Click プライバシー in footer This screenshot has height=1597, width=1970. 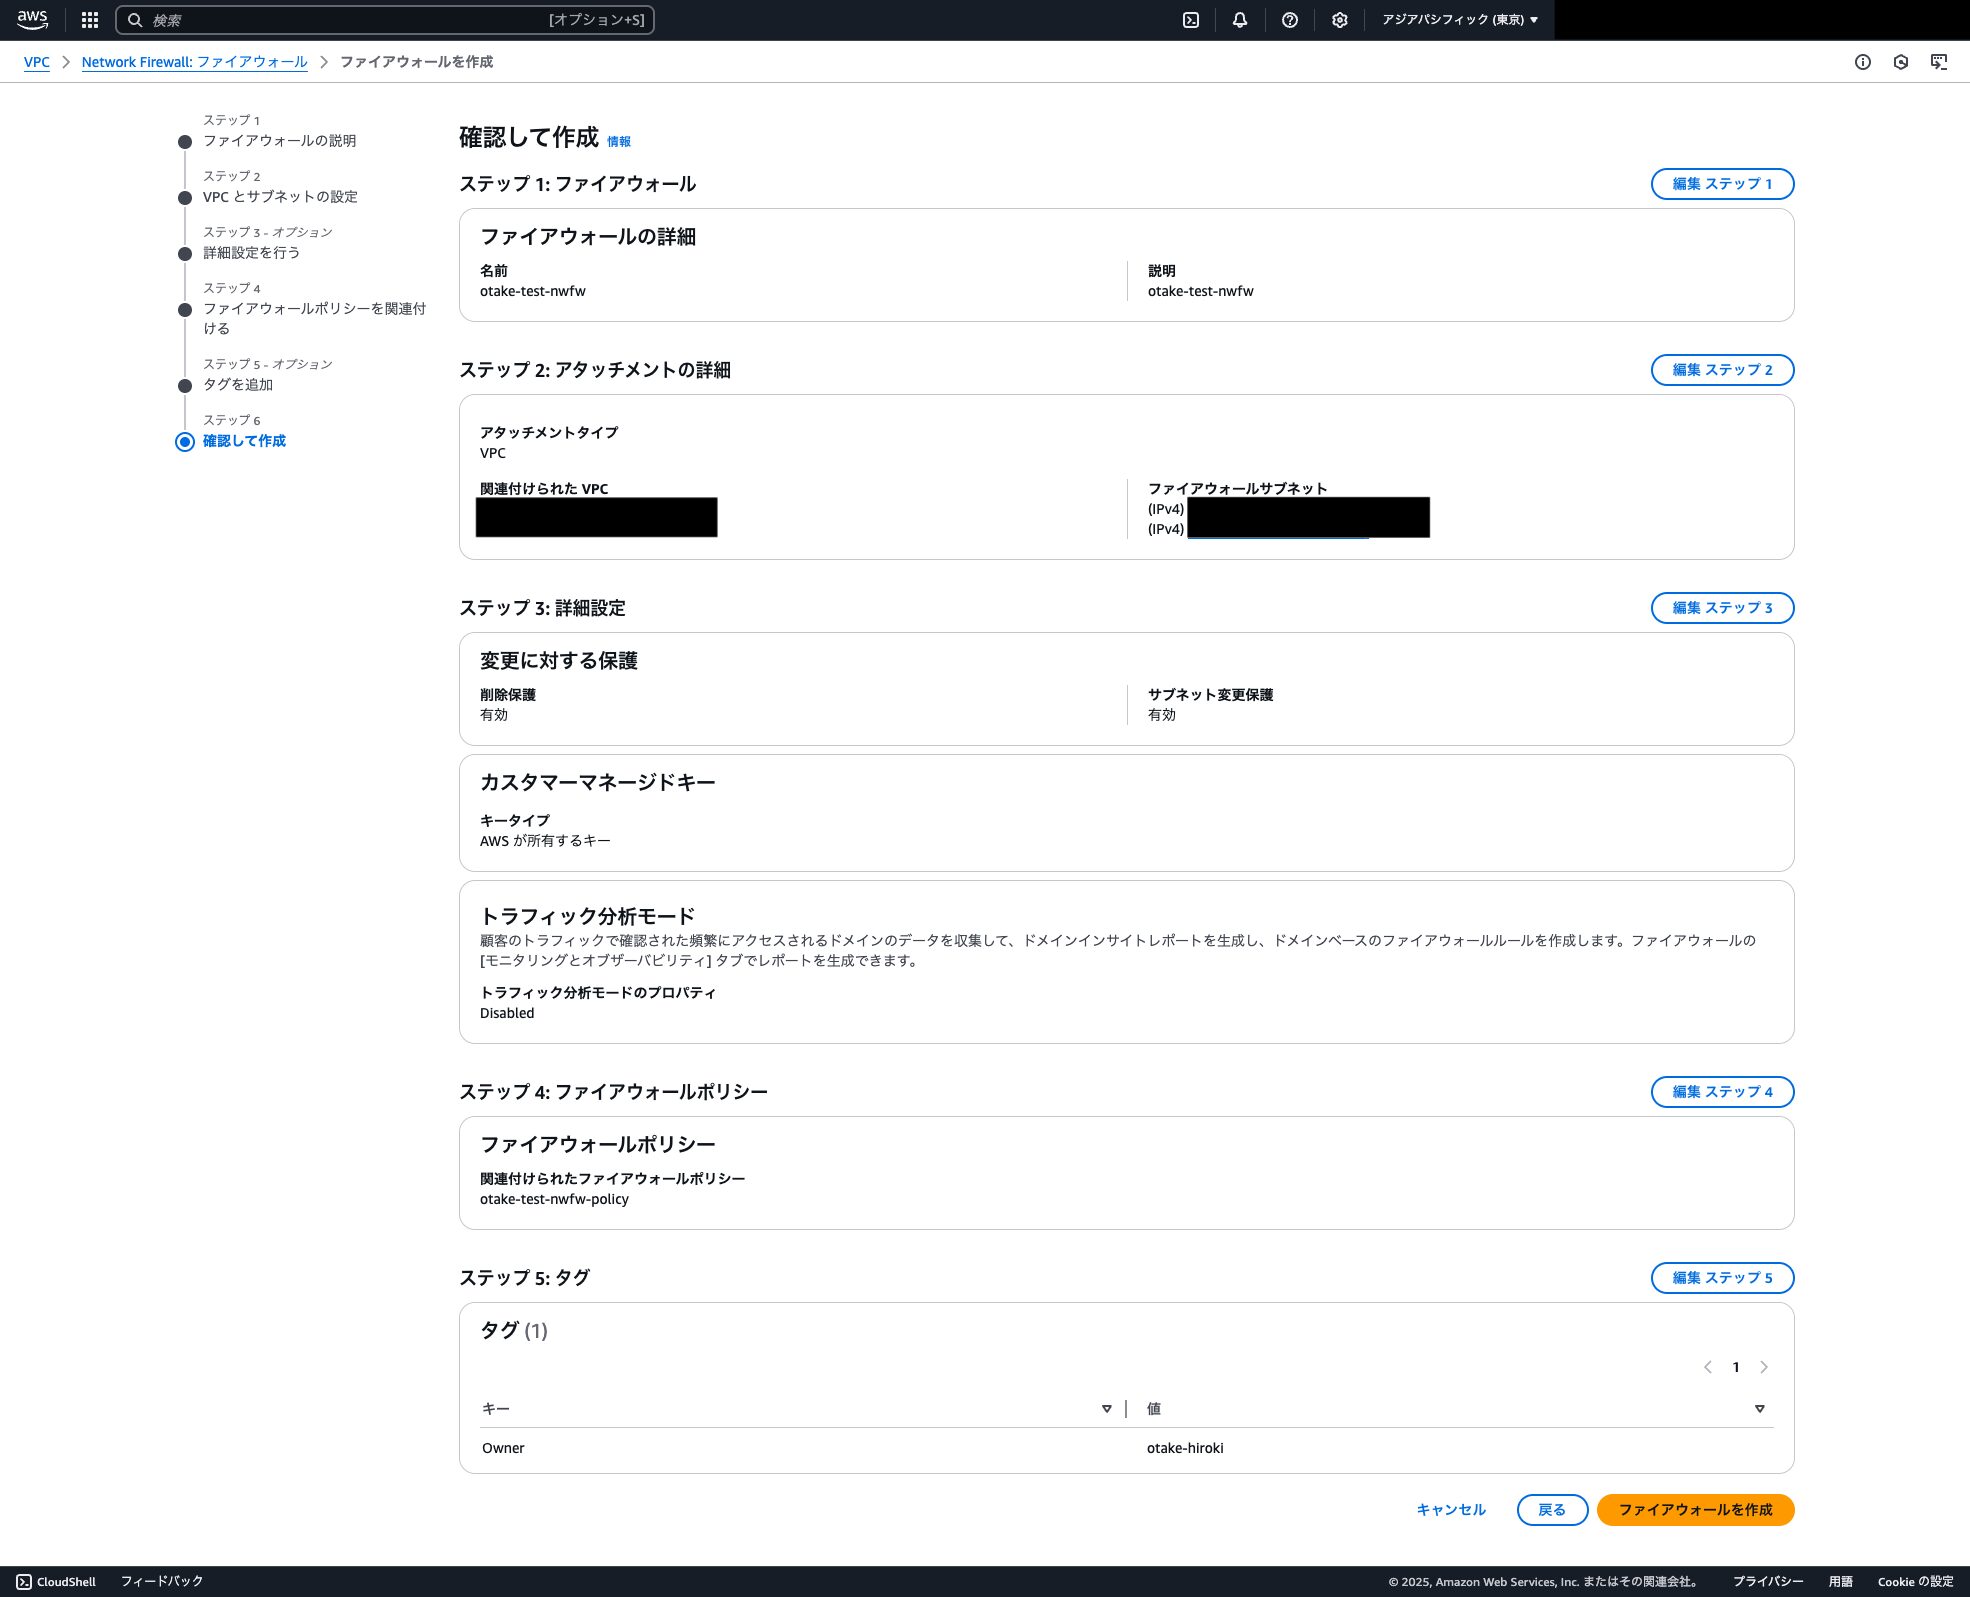point(1768,1582)
